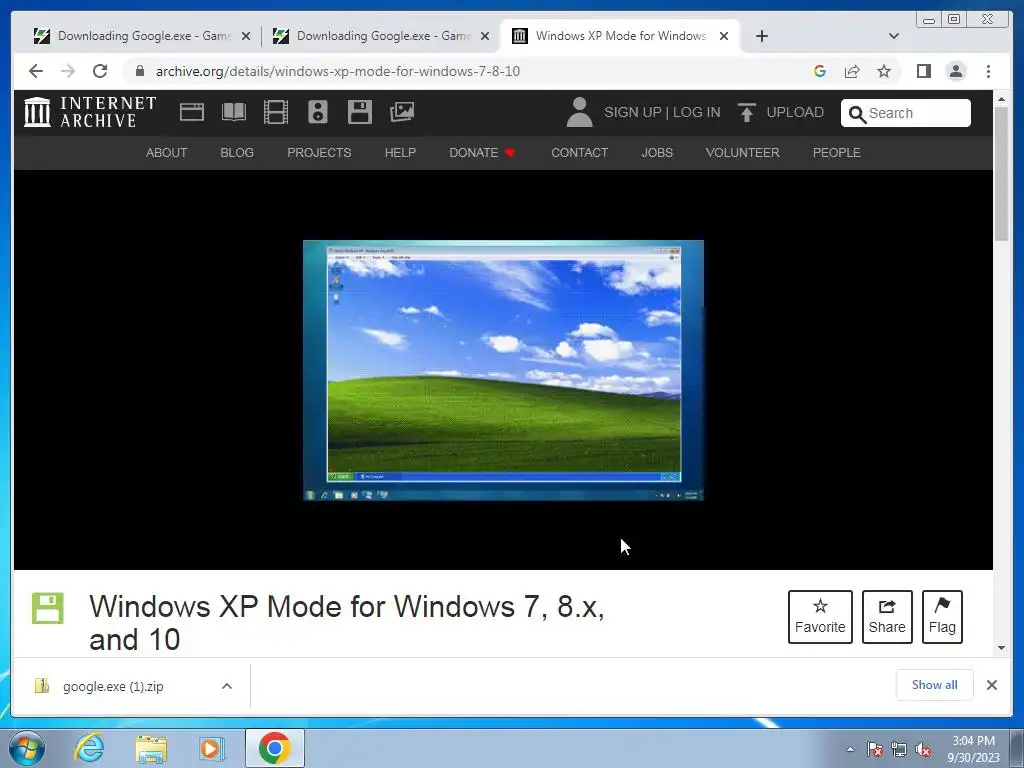Viewport: 1024px width, 768px height.
Task: Open Windows Media Player from taskbar
Action: coord(212,748)
